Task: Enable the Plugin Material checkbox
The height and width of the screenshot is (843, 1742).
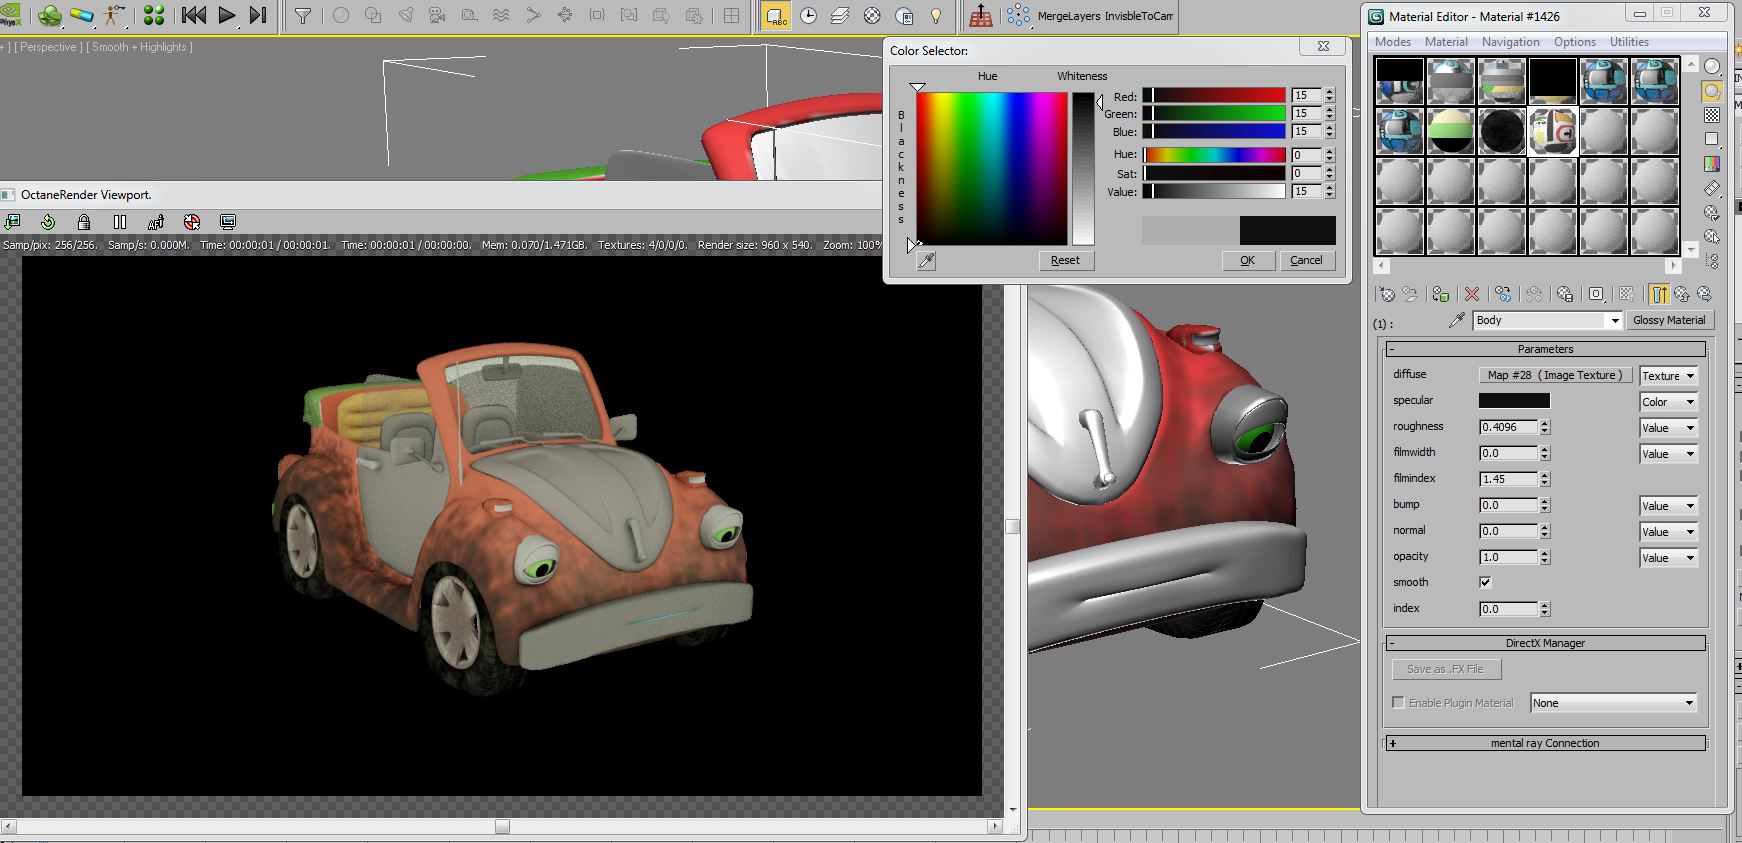Action: pos(1399,702)
